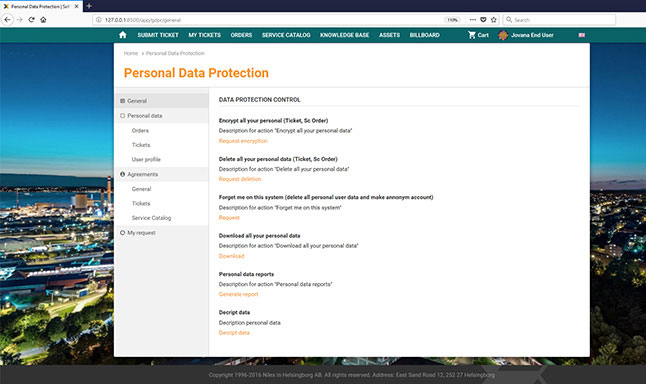Open the shopping Cart icon
Viewport: 646px width, 384px height.
[472, 35]
